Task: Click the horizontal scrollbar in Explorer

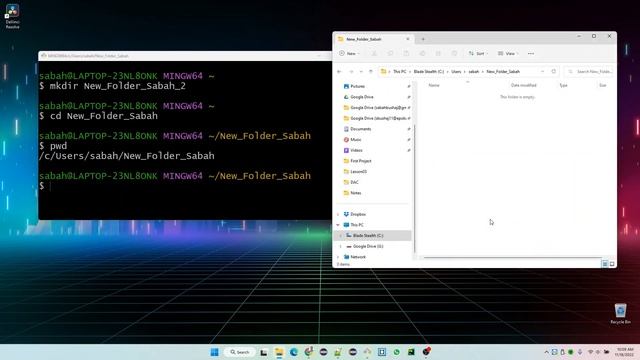Action: (513, 258)
